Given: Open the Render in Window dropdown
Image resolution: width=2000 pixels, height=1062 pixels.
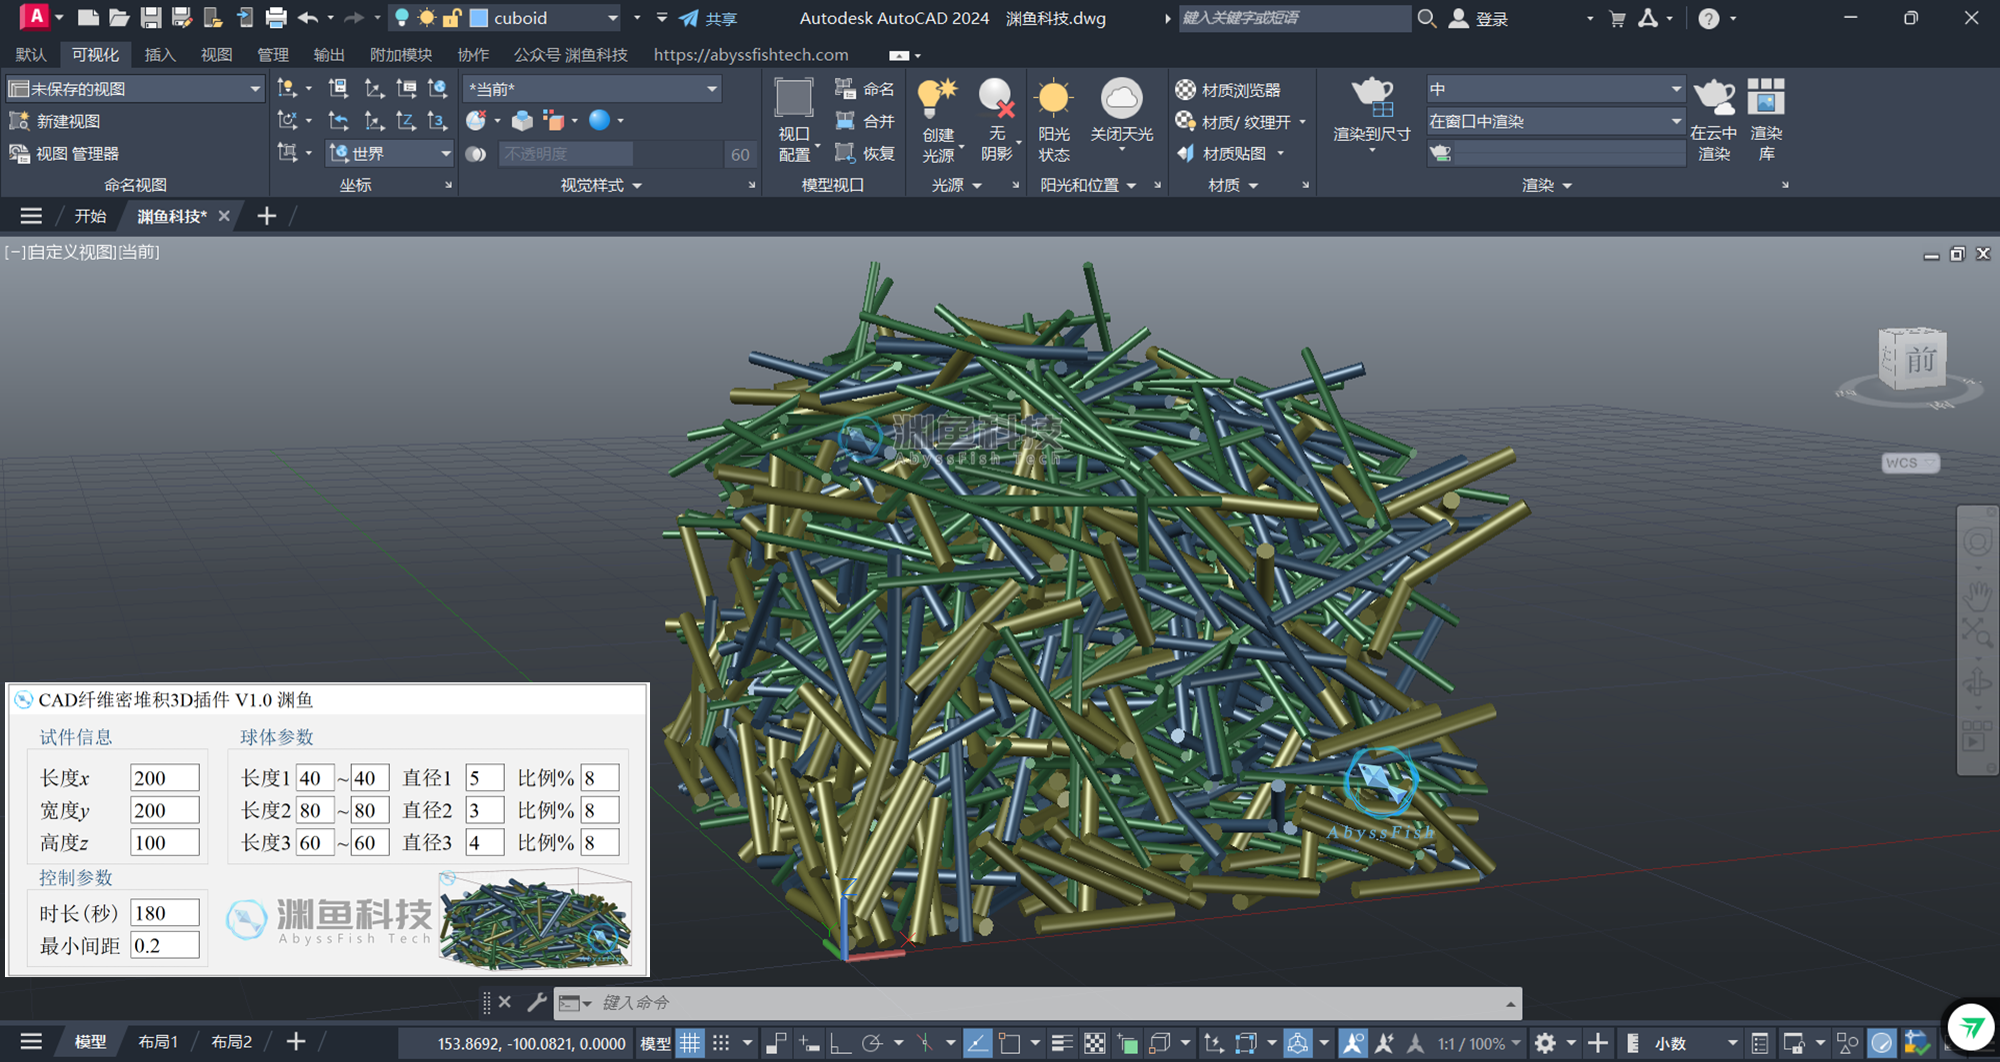Looking at the screenshot, I should click(1556, 121).
